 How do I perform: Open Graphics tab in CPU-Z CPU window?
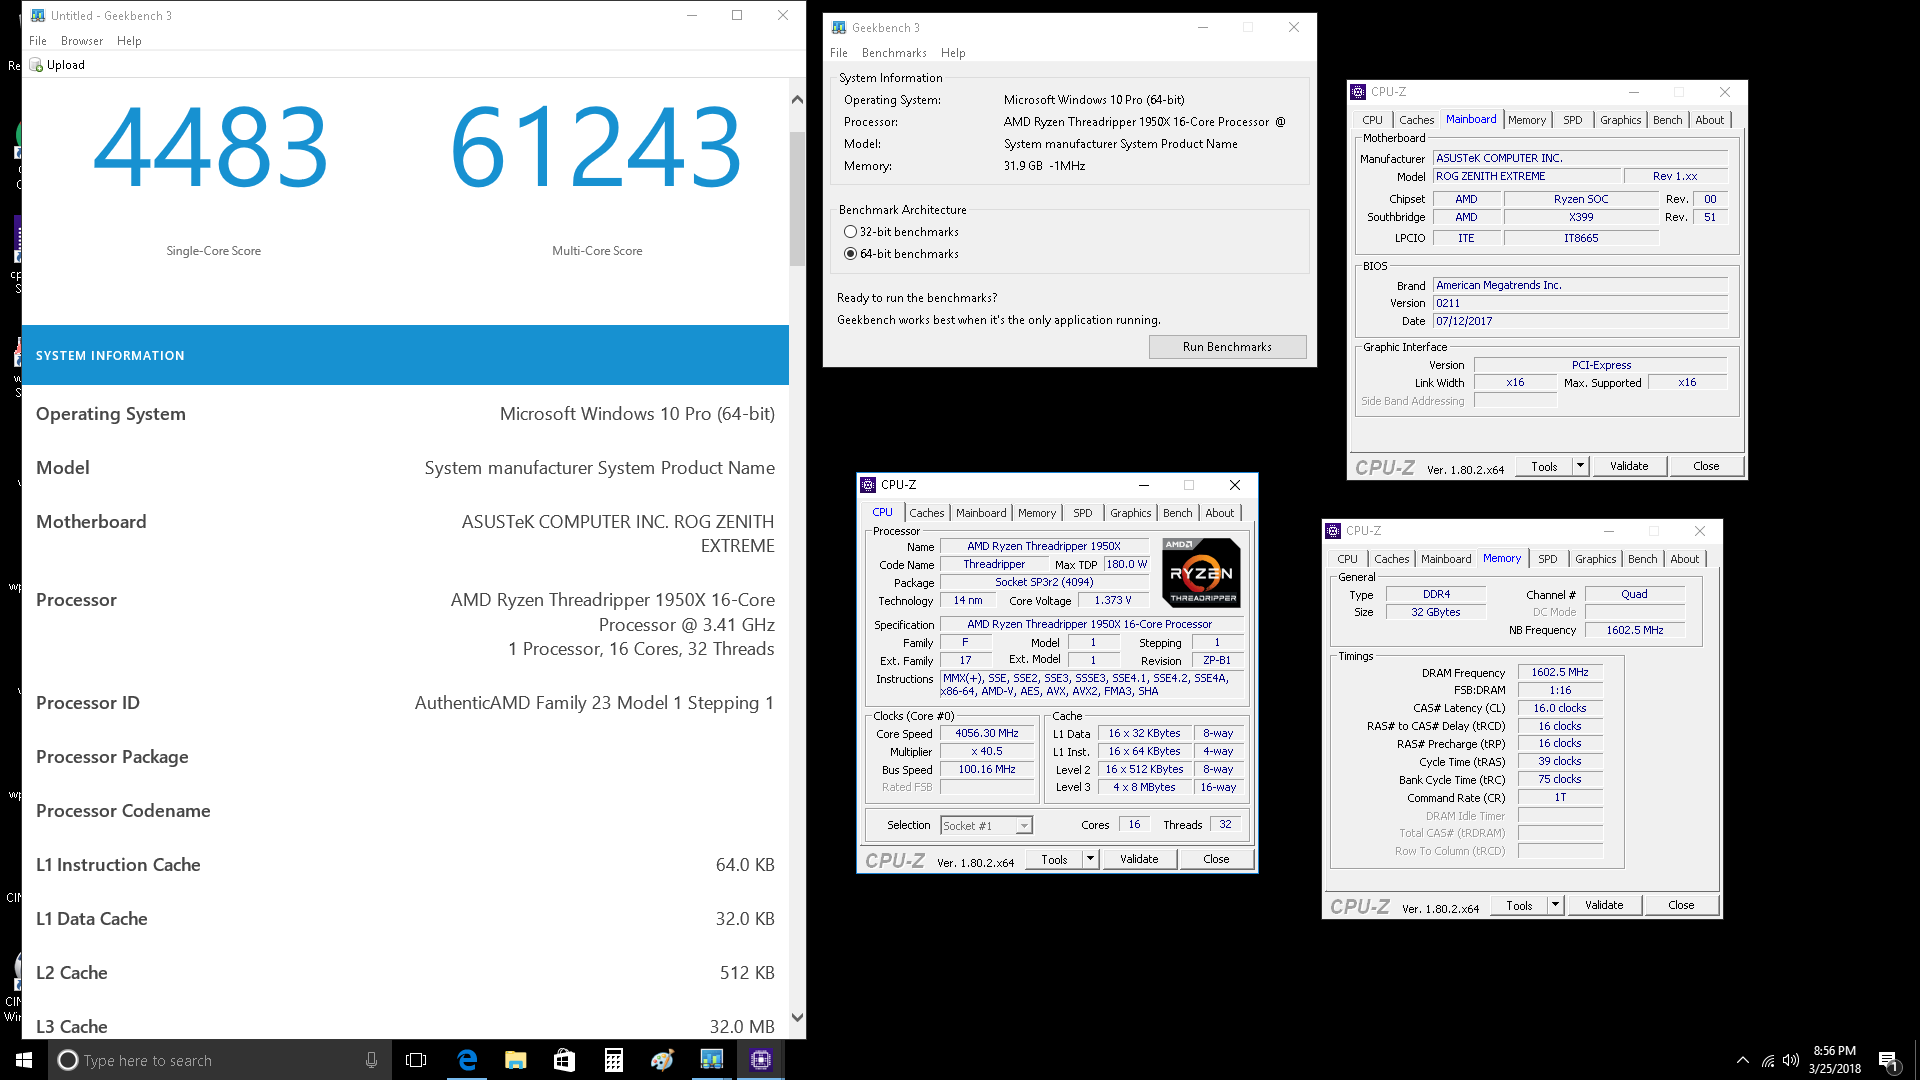pos(1130,513)
